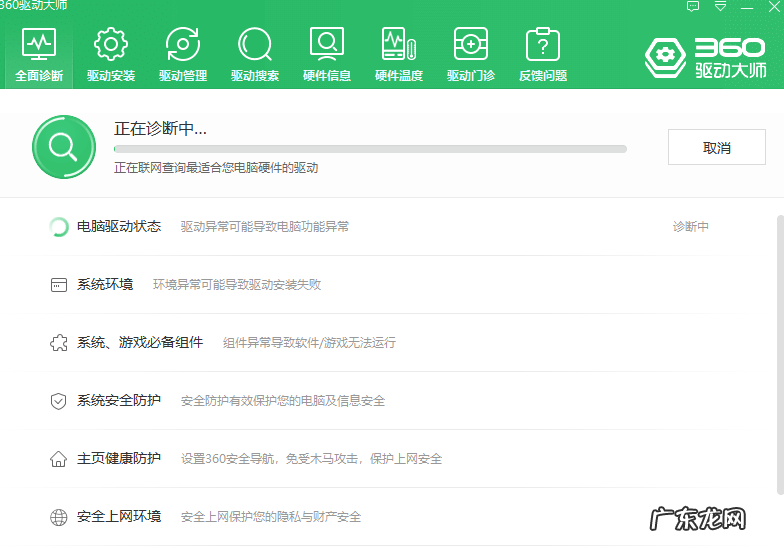
Task: Click 正在联网查询最适合您电脑硬件的驱动 status text
Action: coord(216,168)
